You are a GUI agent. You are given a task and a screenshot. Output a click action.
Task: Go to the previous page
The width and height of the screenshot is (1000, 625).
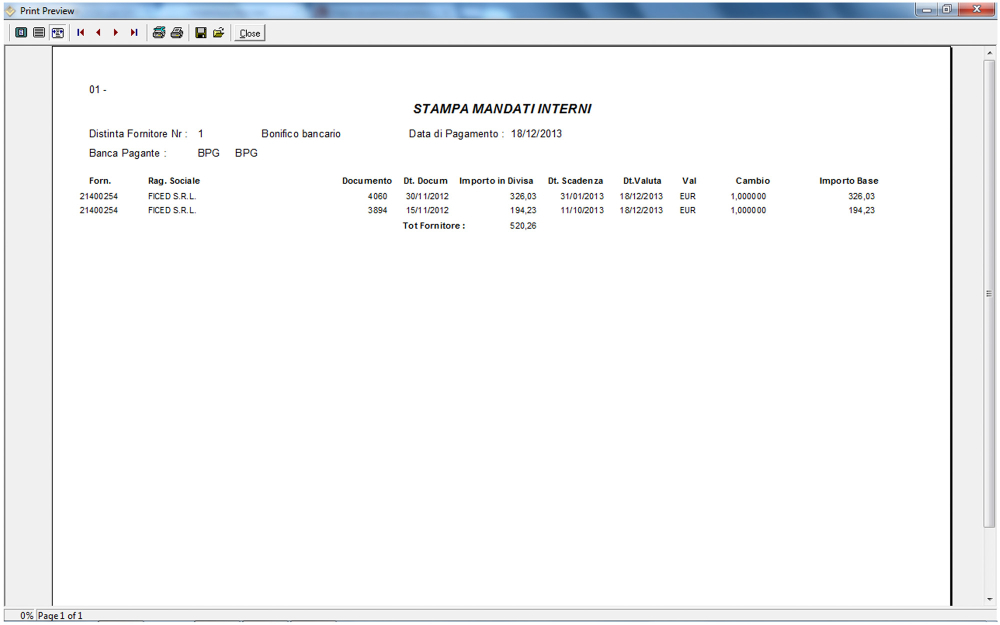tap(98, 33)
